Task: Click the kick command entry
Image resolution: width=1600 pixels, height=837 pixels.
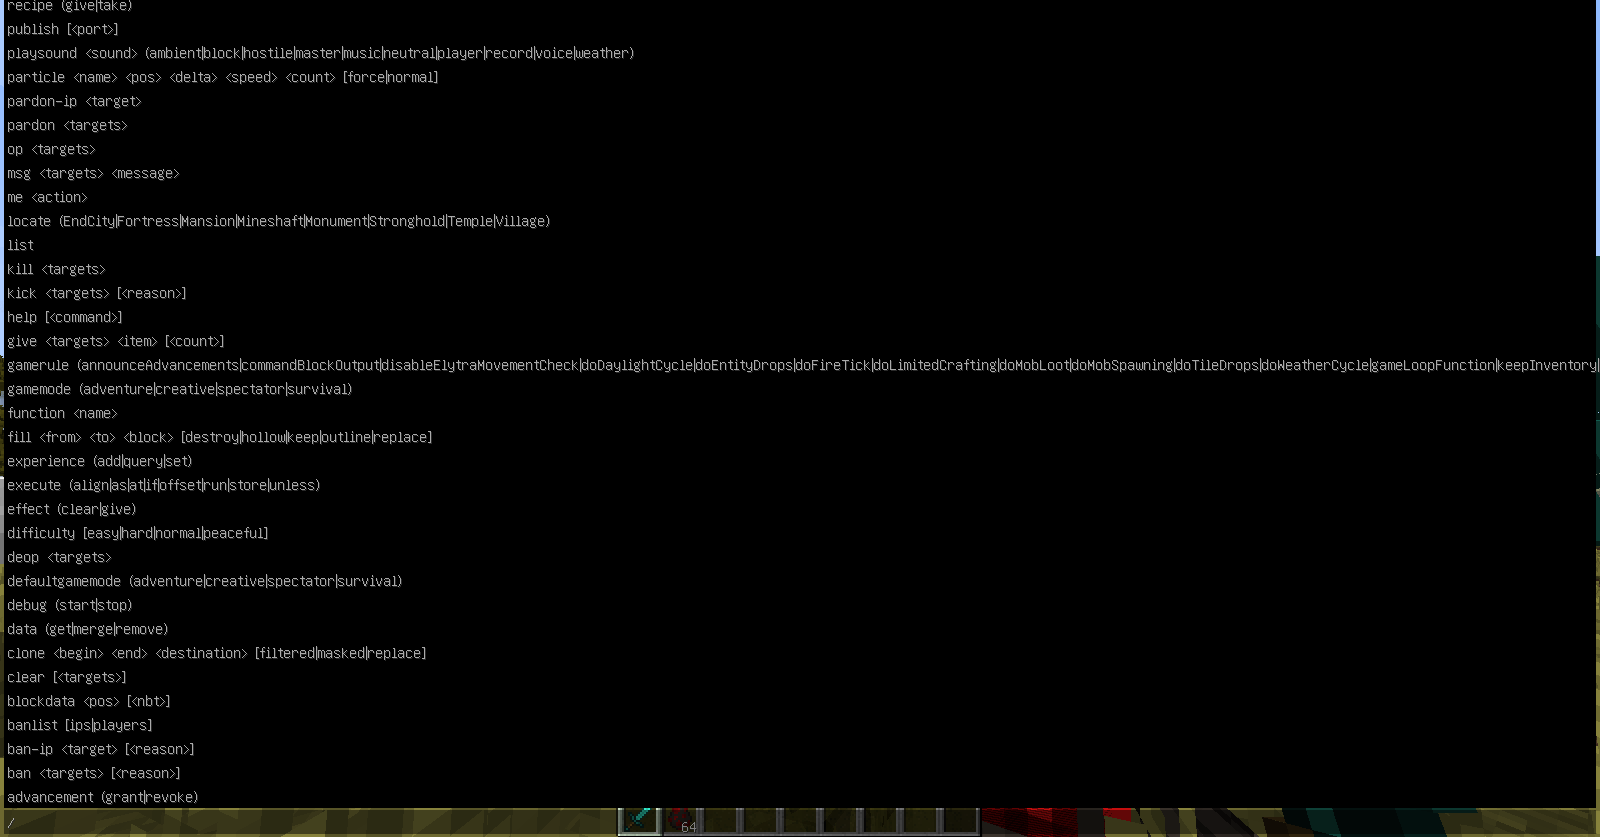Action: (x=97, y=293)
